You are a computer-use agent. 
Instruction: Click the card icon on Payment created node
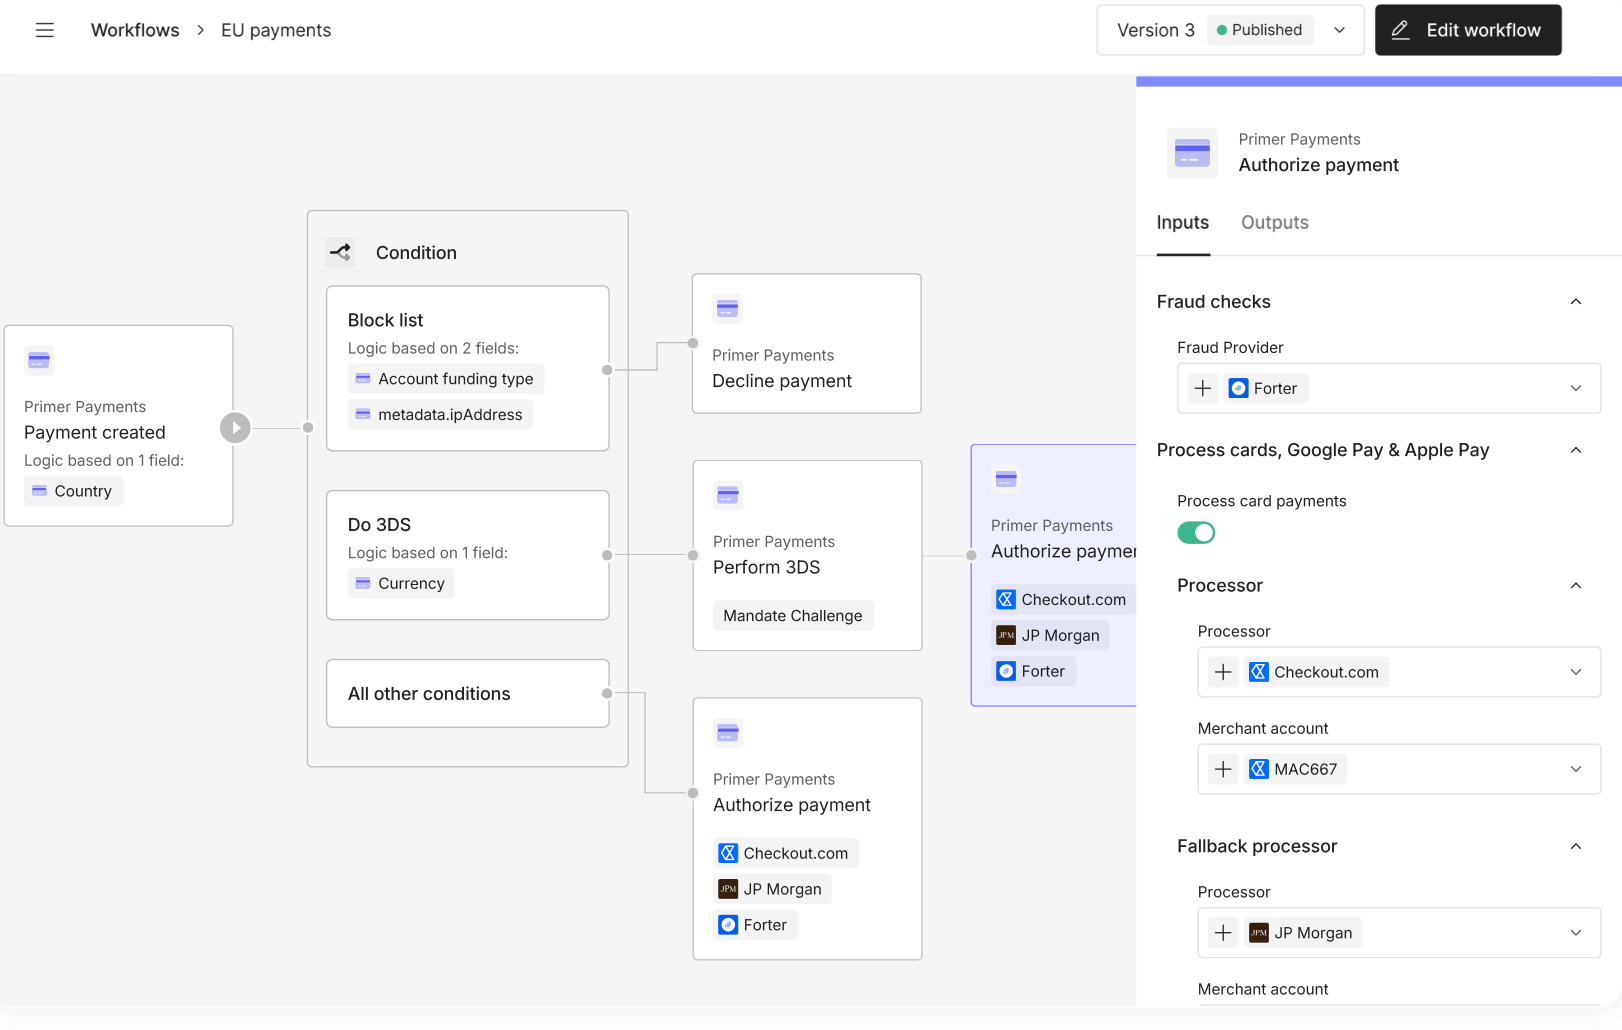click(39, 360)
